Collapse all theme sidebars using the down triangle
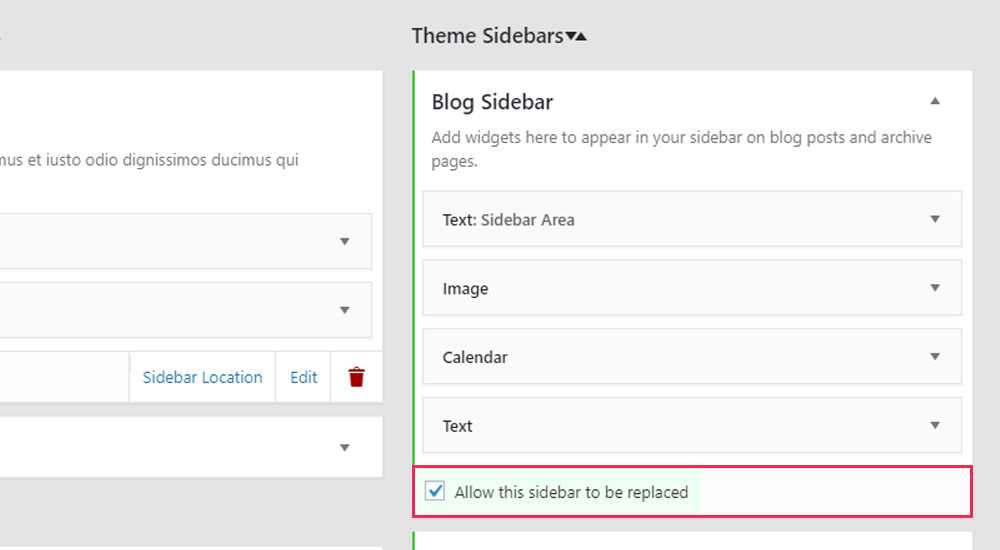 coord(571,36)
